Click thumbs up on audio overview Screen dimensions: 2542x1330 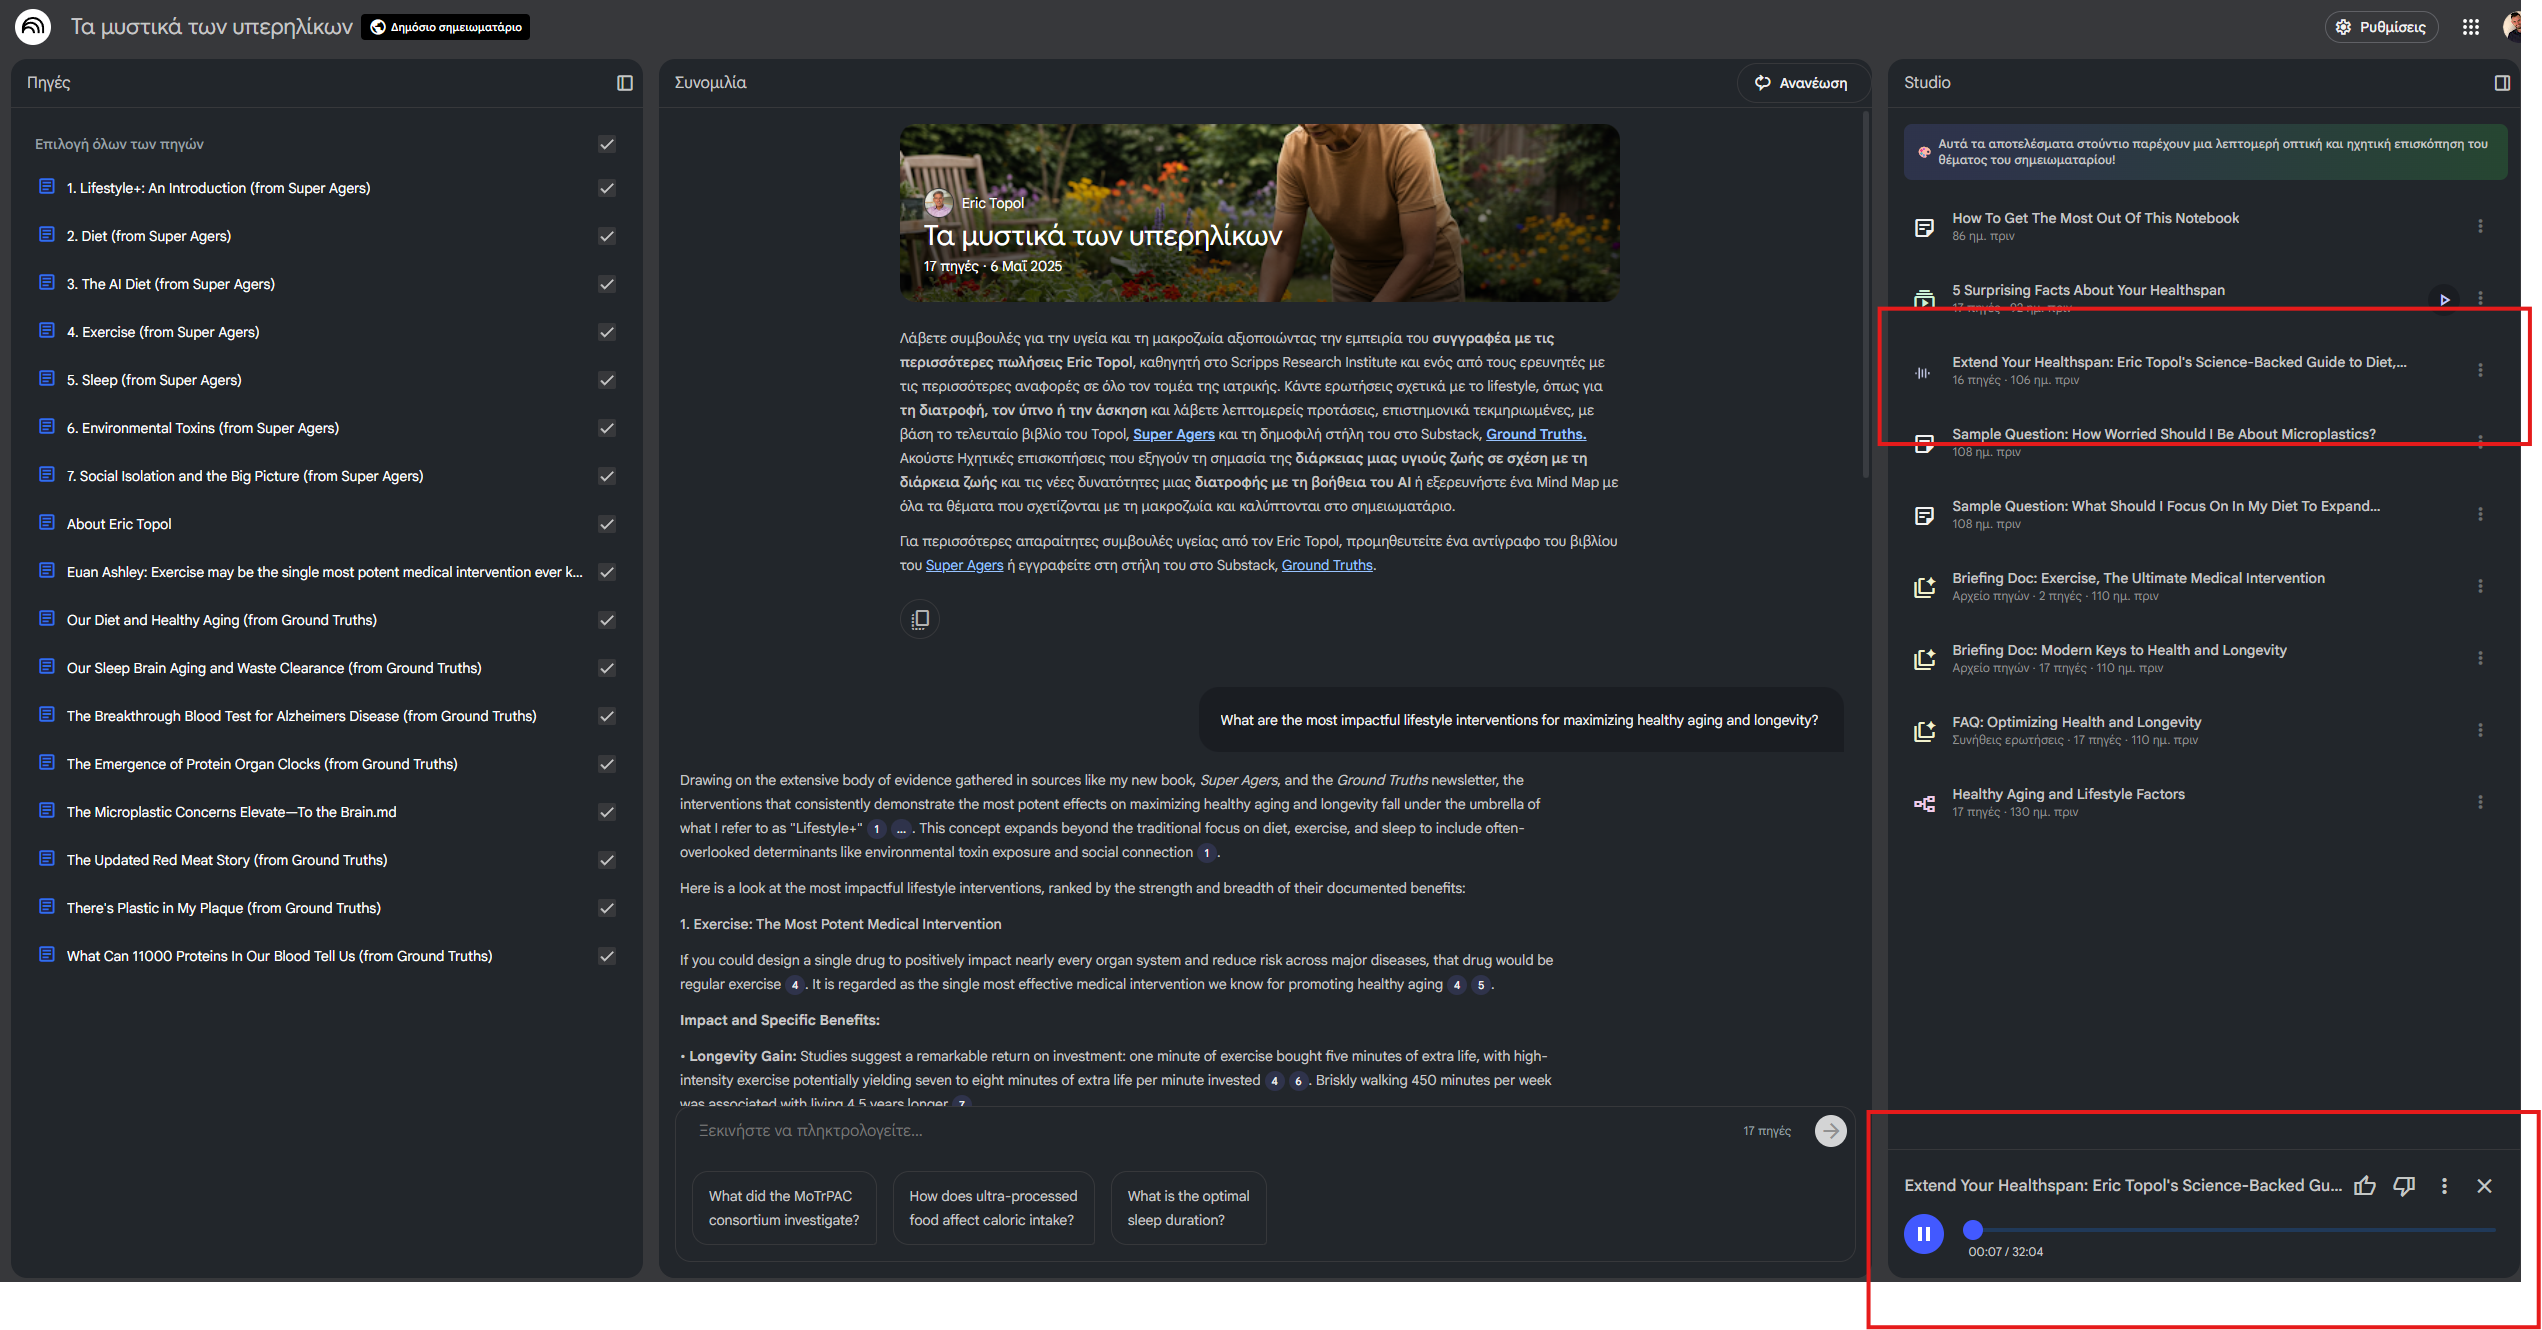point(2364,1185)
